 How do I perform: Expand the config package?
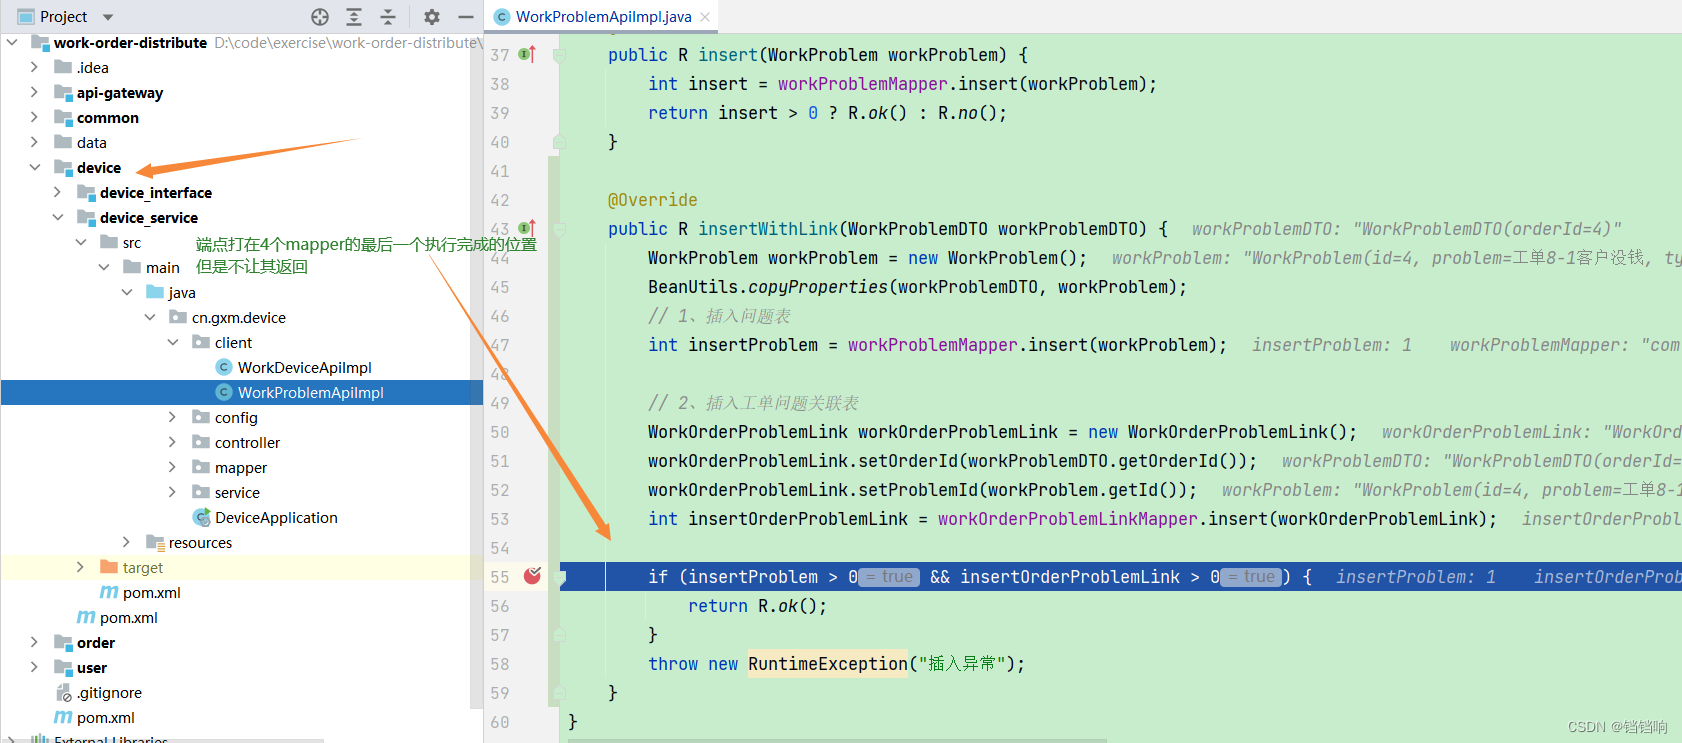point(173,417)
